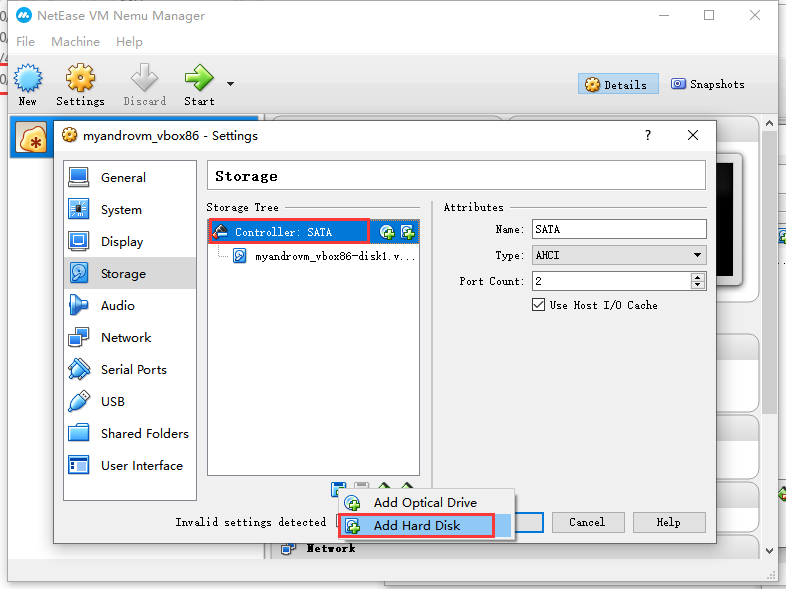Open the Settings gear toolbar icon
This screenshot has width=786, height=589.
[x=80, y=84]
